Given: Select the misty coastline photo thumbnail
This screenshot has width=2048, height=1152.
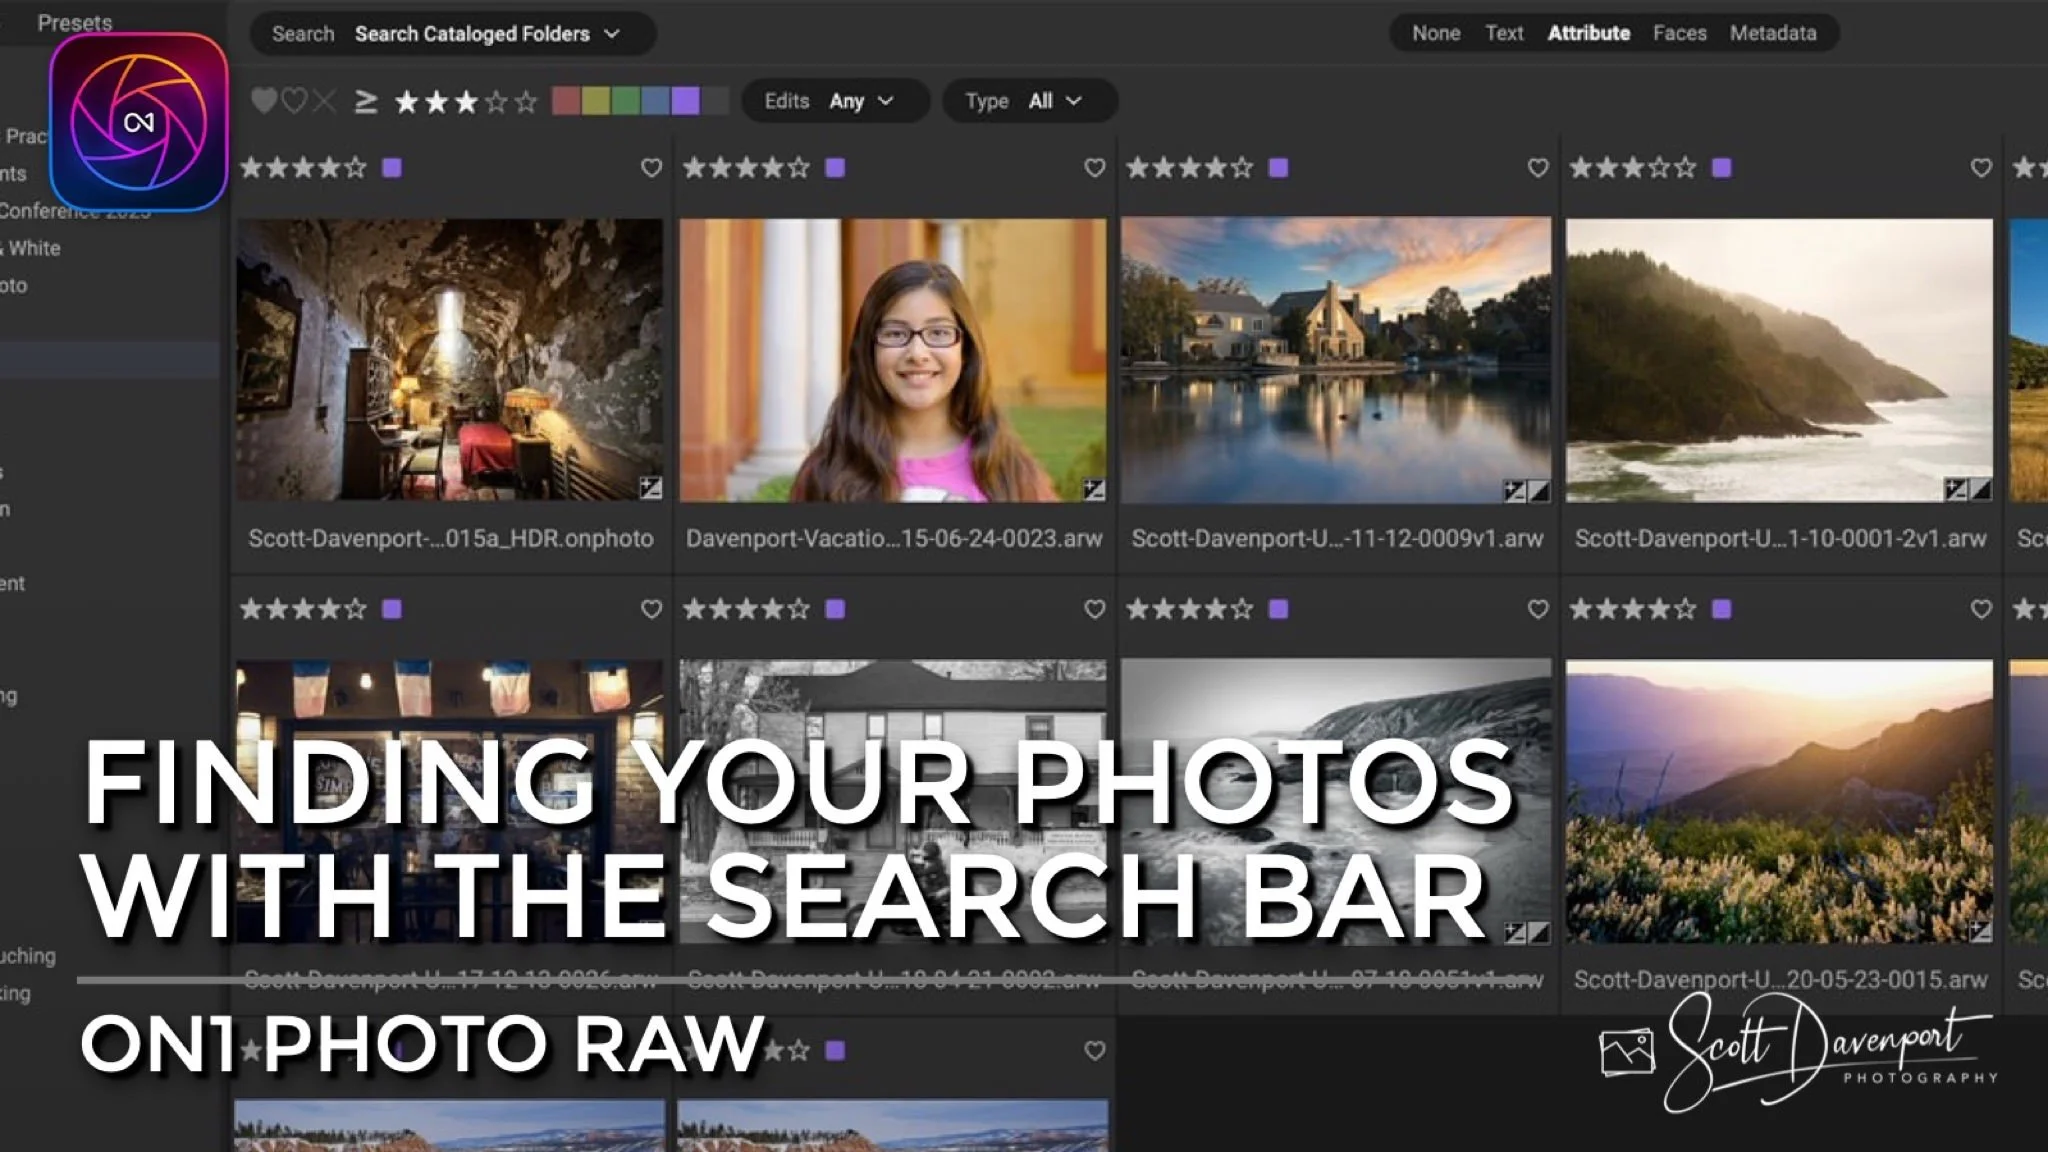Looking at the screenshot, I should pos(1779,360).
